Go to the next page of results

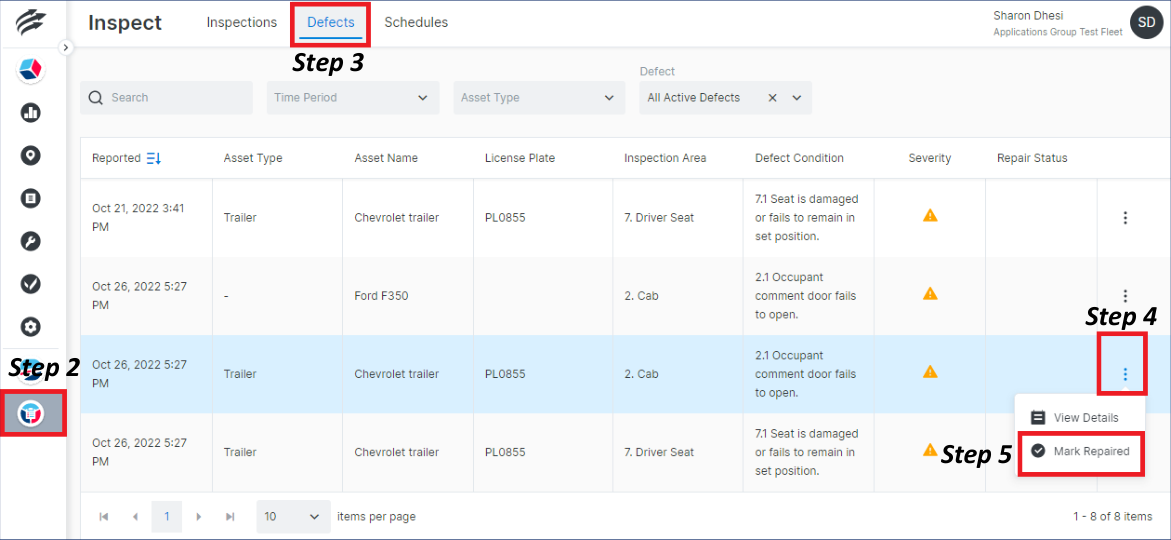(199, 516)
